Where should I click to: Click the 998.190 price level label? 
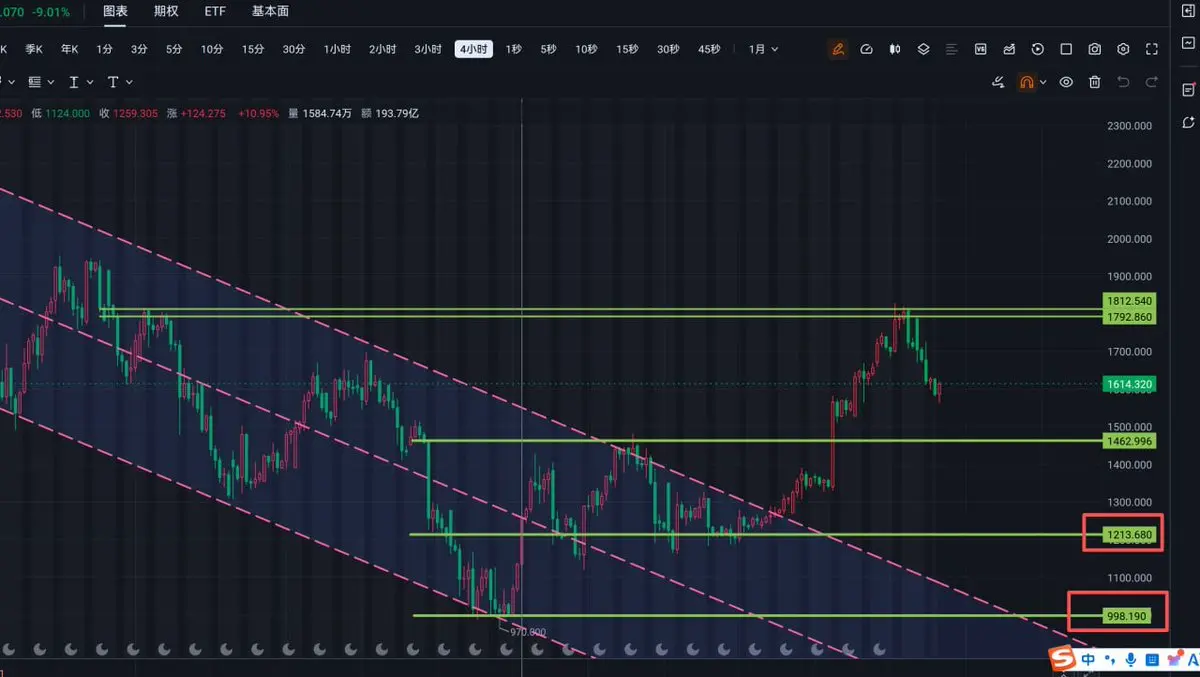pos(1129,617)
